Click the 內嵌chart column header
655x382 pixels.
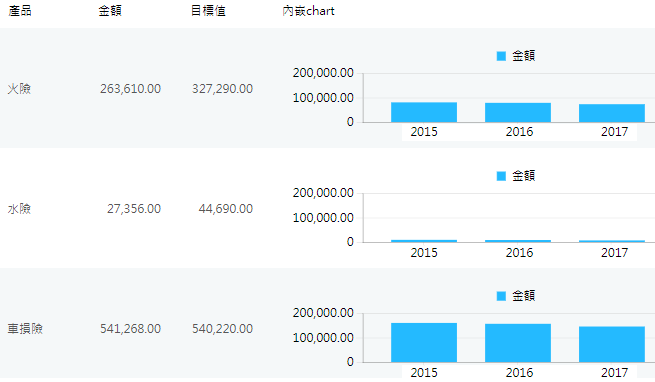[308, 11]
